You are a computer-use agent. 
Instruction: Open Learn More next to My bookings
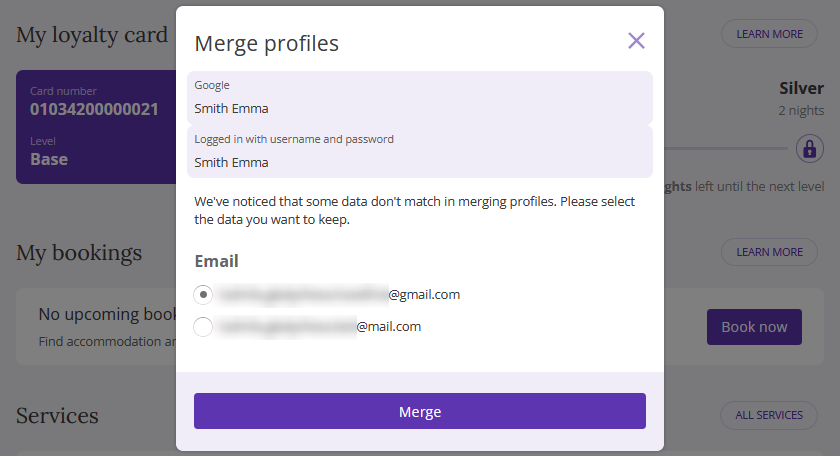pyautogui.click(x=769, y=252)
